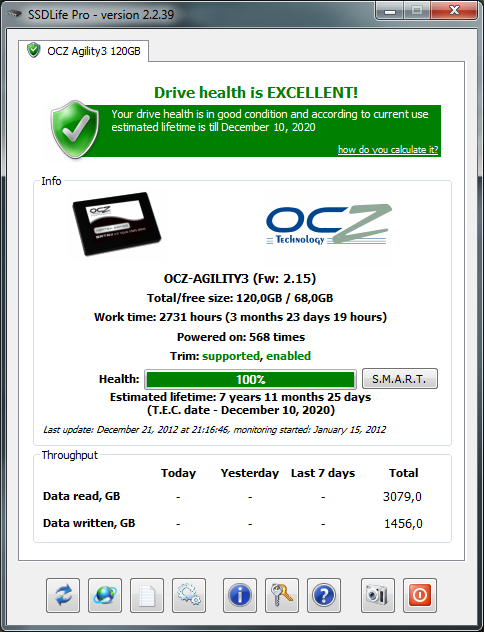
Task: Click the 'Work time: 2731 hours' line
Action: pos(240,317)
